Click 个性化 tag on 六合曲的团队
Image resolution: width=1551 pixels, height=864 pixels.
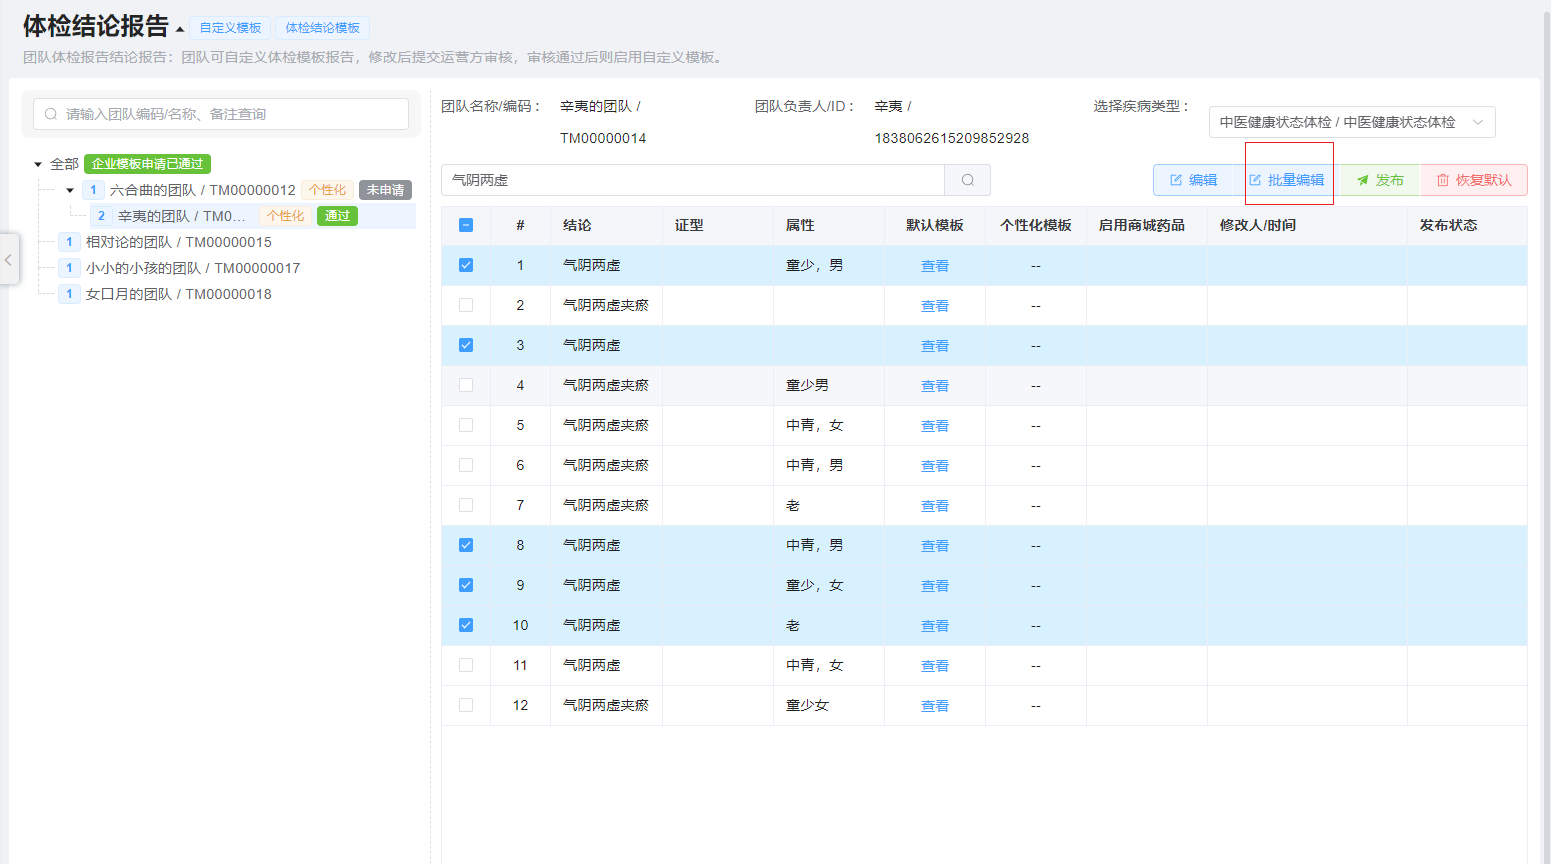[x=328, y=190]
